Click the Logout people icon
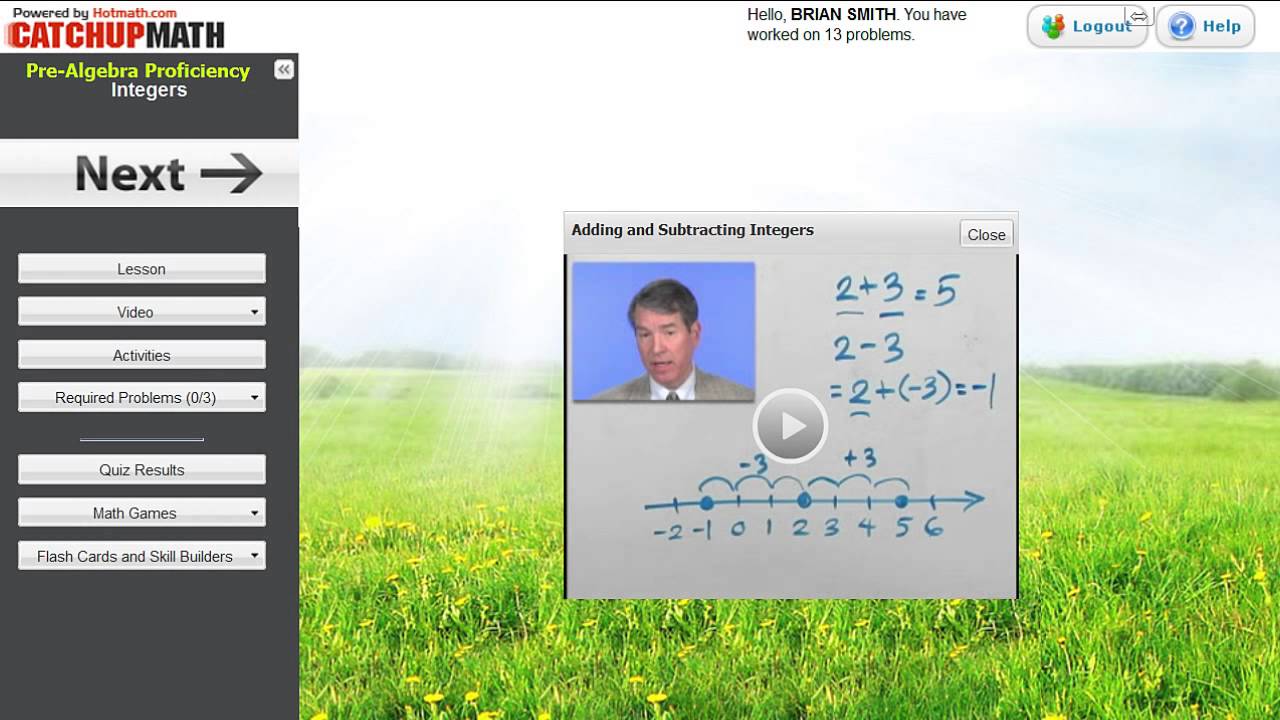The height and width of the screenshot is (720, 1280). tap(1053, 26)
